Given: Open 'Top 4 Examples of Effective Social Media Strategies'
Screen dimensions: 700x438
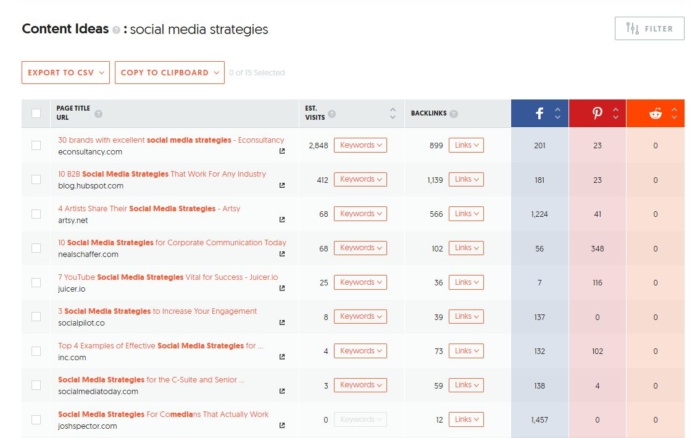Looking at the screenshot, I should click(x=160, y=346).
